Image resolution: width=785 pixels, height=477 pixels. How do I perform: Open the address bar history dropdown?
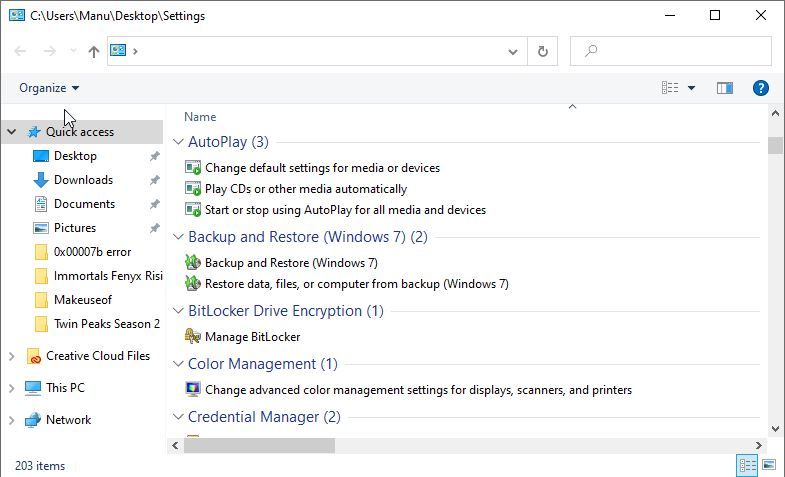[x=513, y=51]
